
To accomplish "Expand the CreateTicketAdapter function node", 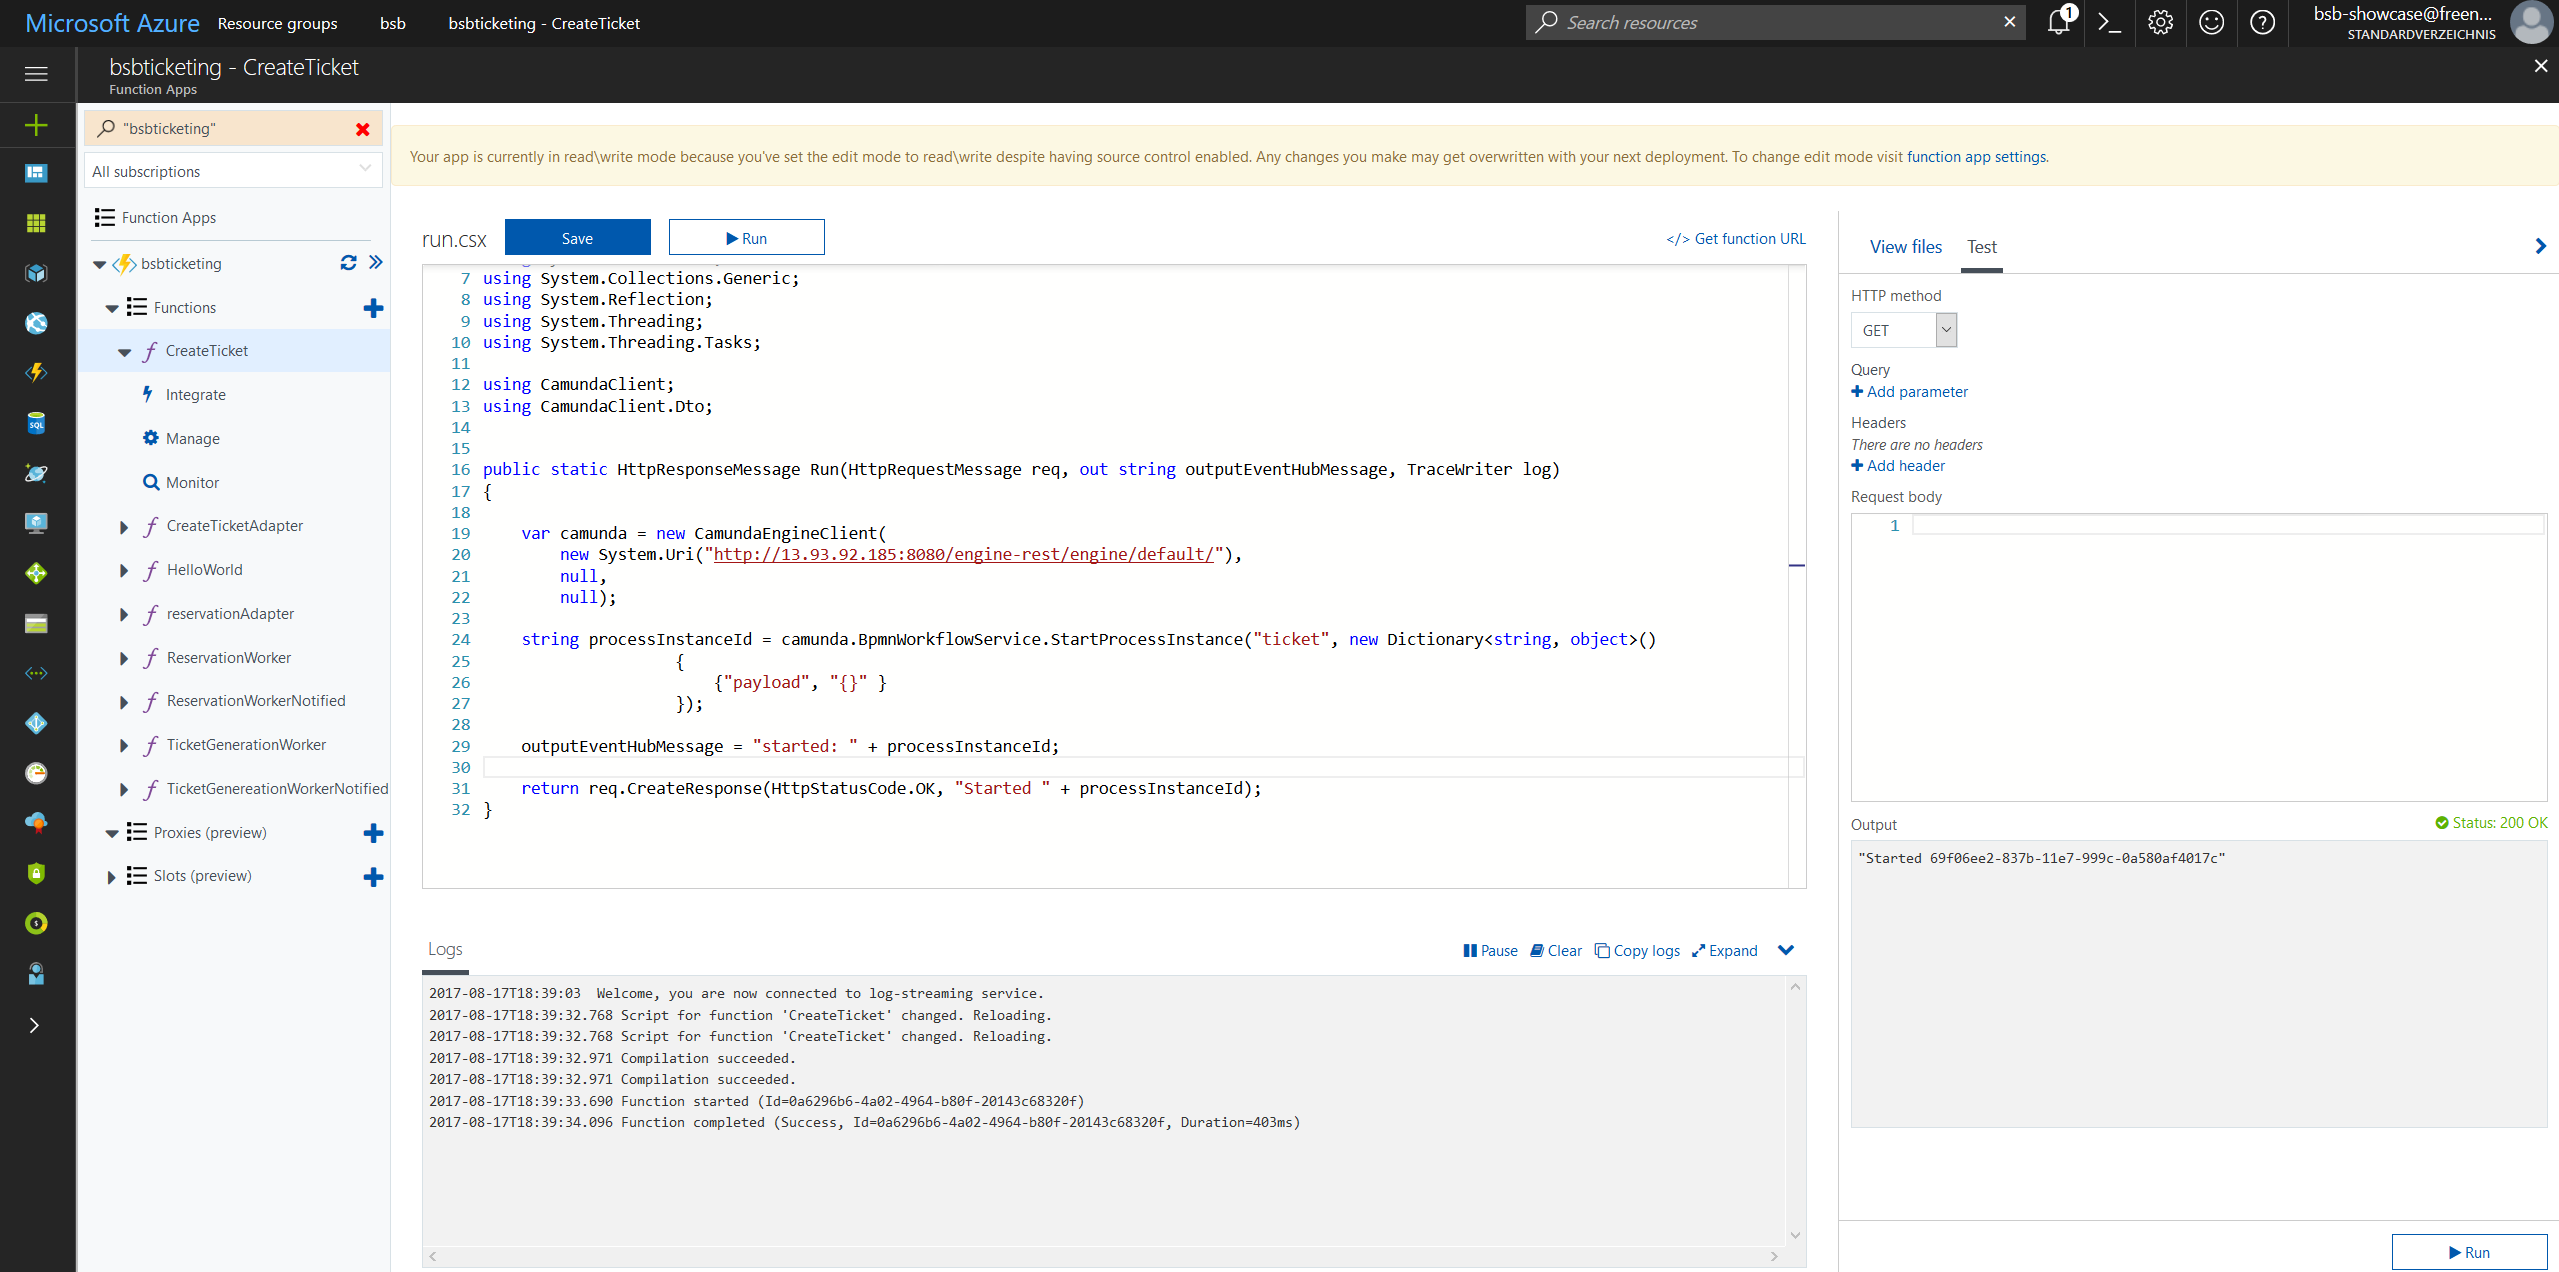I will click(124, 527).
